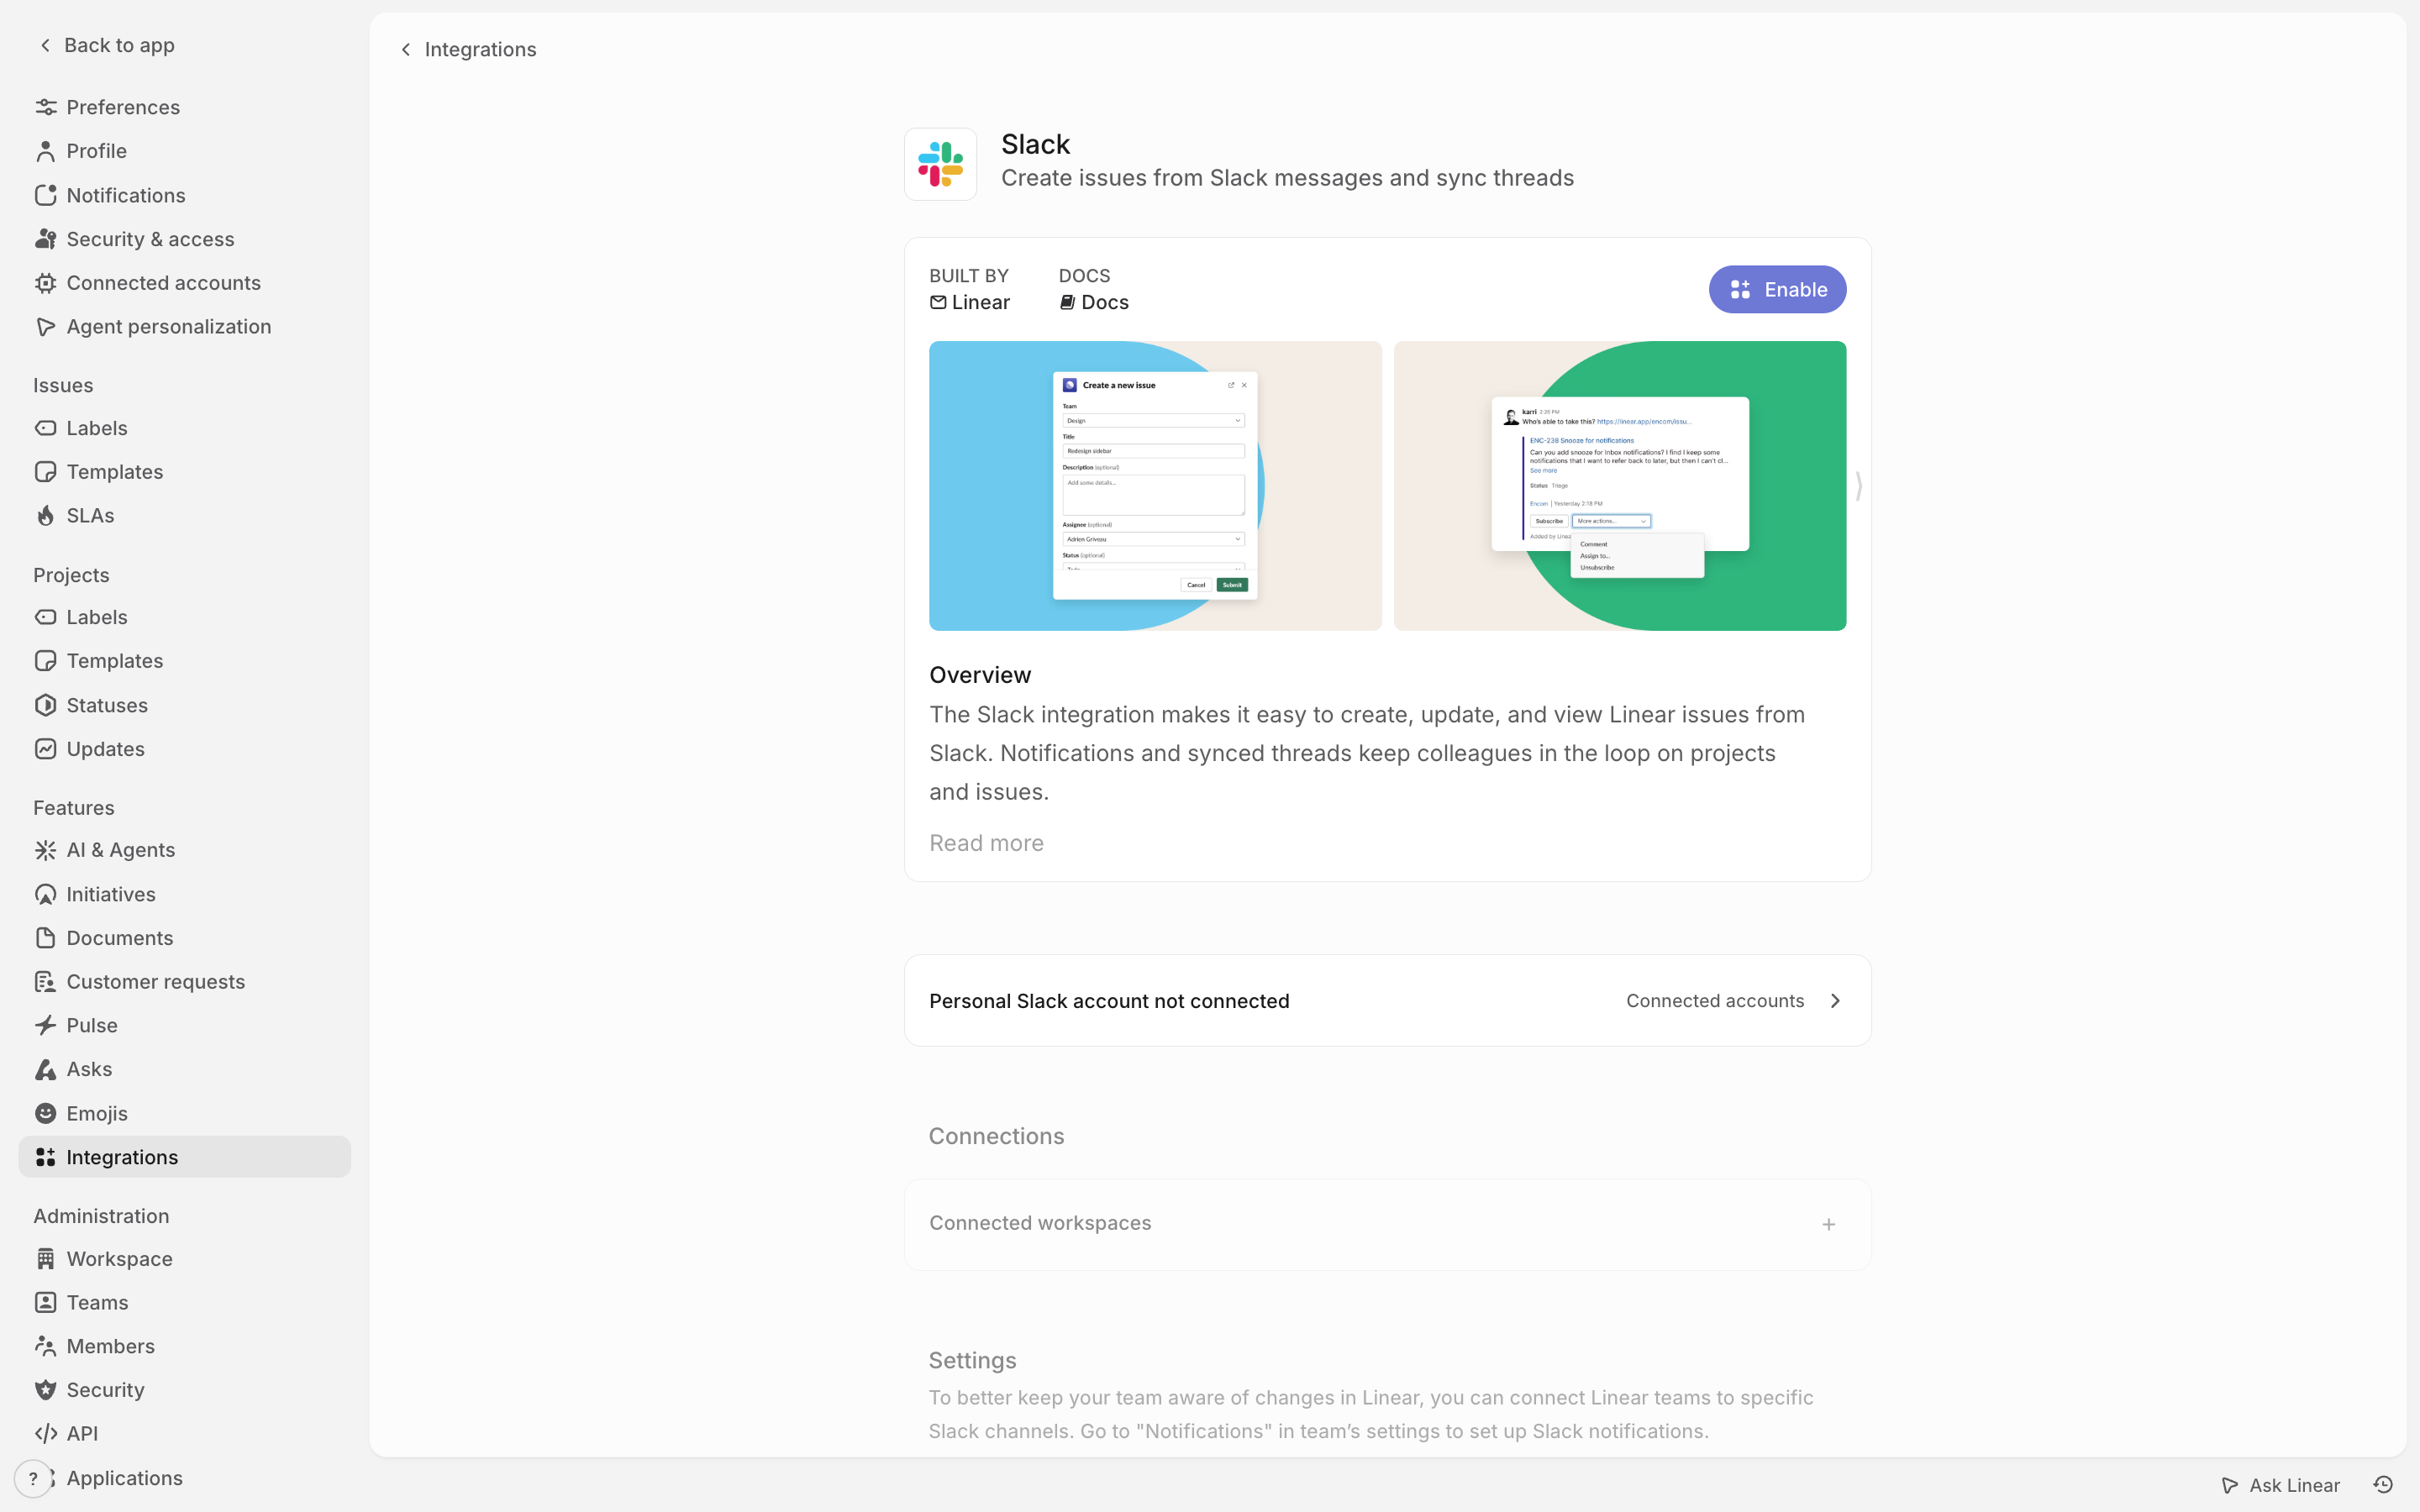The image size is (2420, 1512).
Task: Click the Security & access icon
Action: 45,239
